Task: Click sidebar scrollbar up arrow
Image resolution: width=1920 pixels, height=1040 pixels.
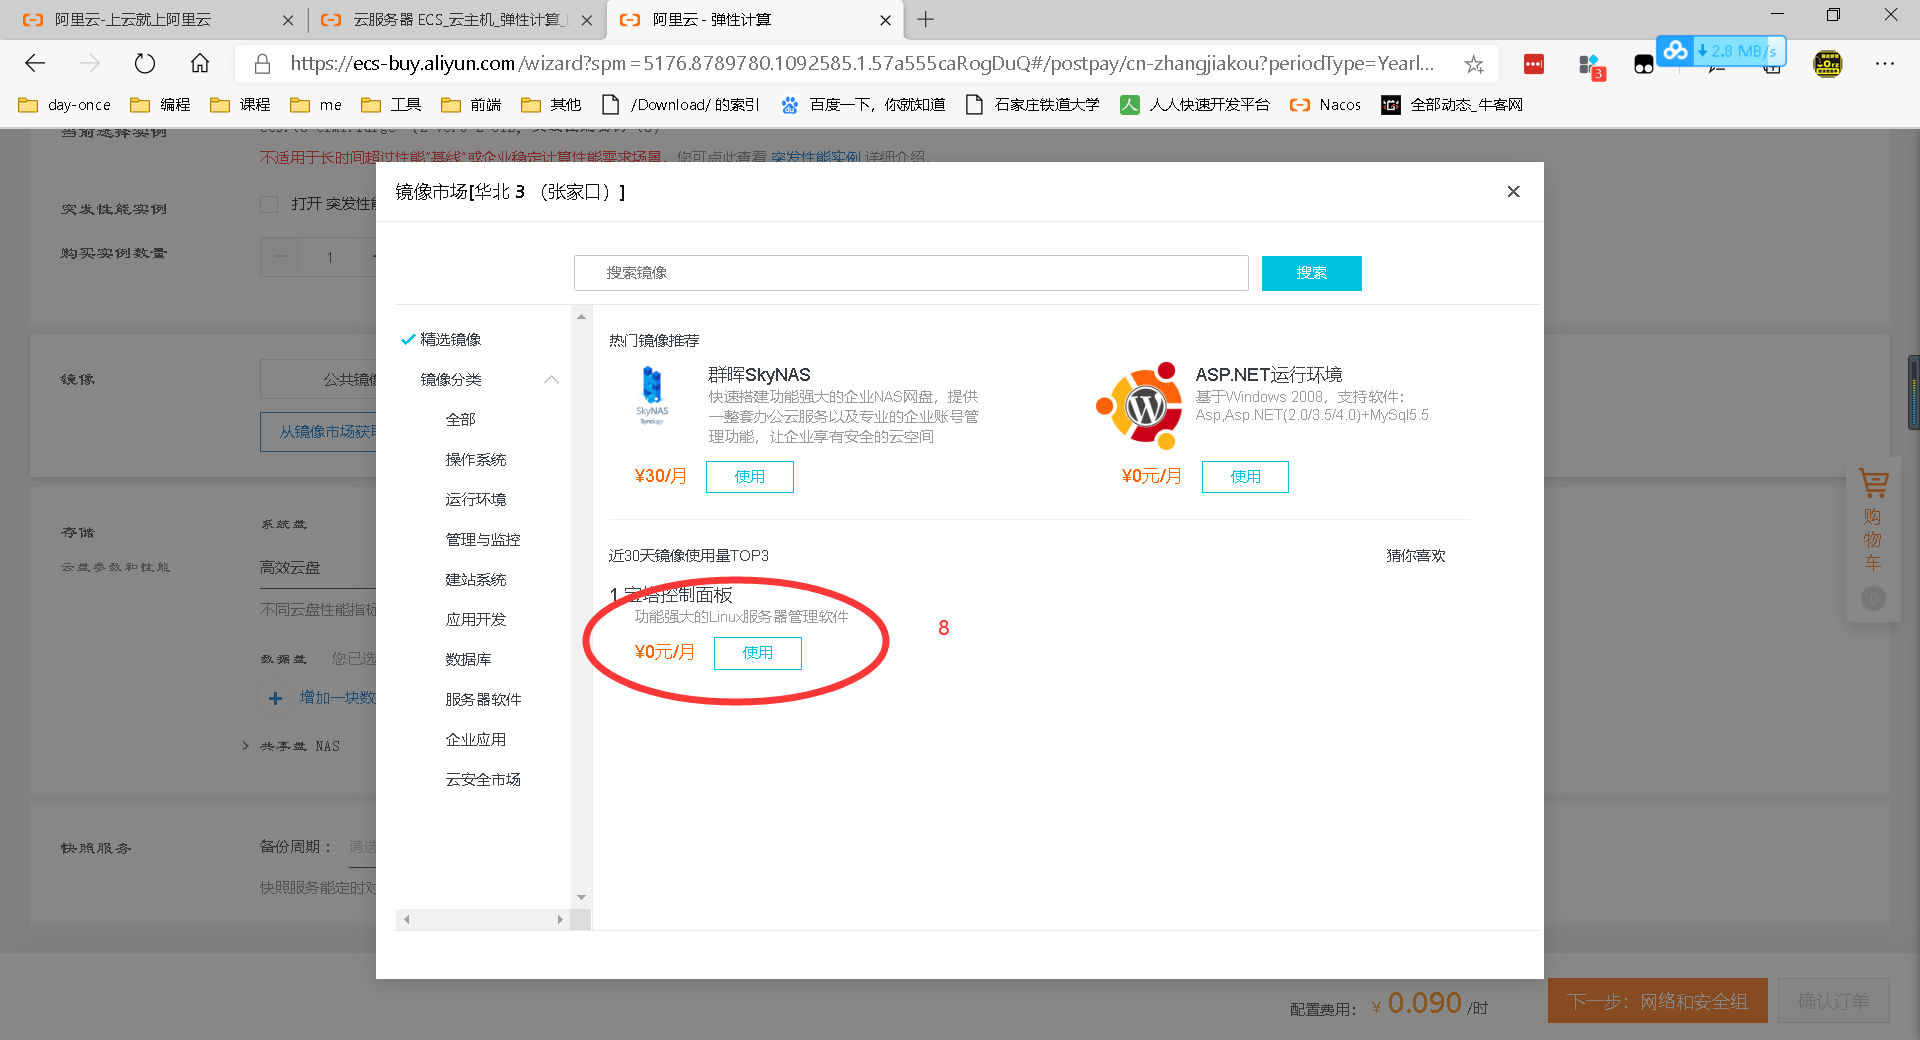Action: 581,317
